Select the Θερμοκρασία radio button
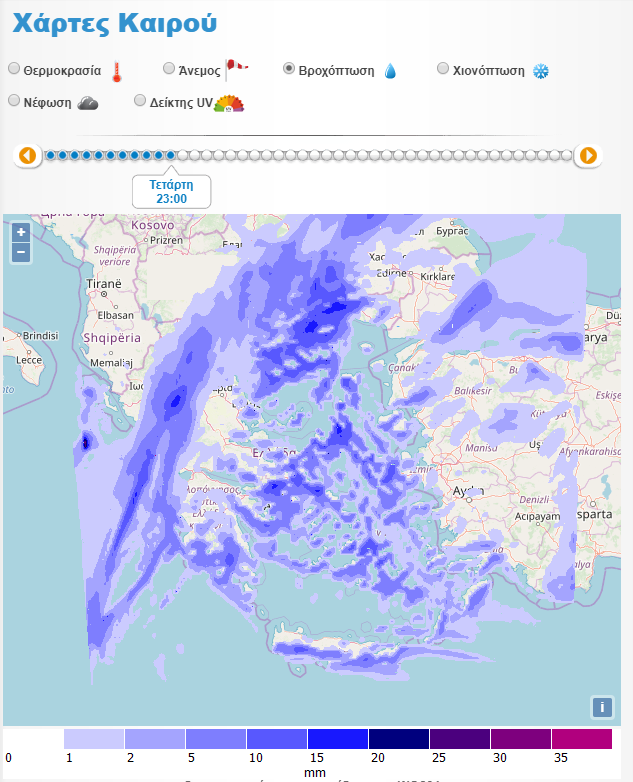 pos(14,68)
